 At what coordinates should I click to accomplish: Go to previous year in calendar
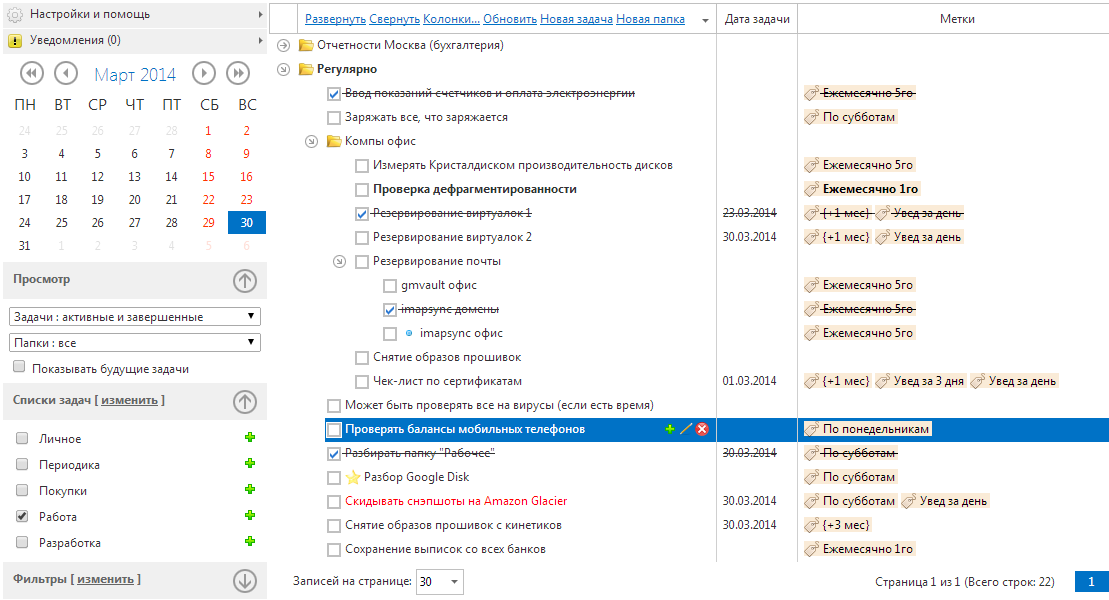pyautogui.click(x=32, y=73)
